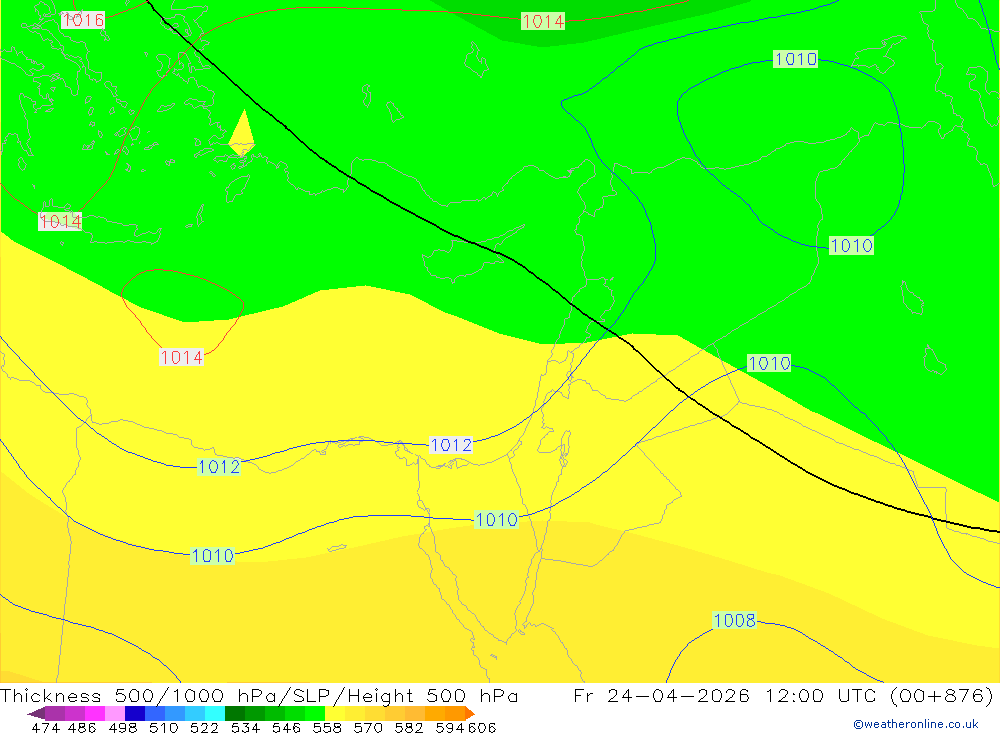Select the brightest green legend swatch
The width and height of the screenshot is (1000, 733).
(x=315, y=713)
